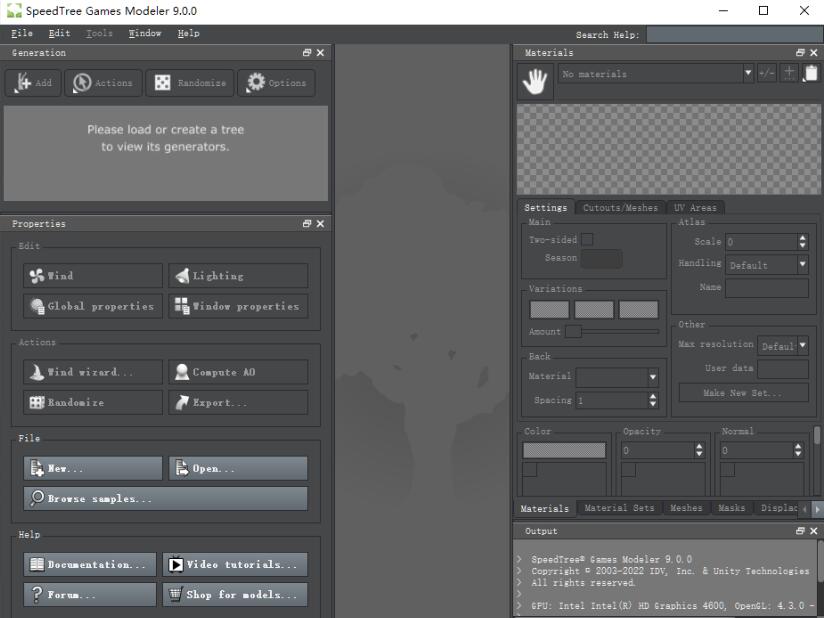This screenshot has height=618, width=824.
Task: Close the Output panel
Action: pos(813,531)
